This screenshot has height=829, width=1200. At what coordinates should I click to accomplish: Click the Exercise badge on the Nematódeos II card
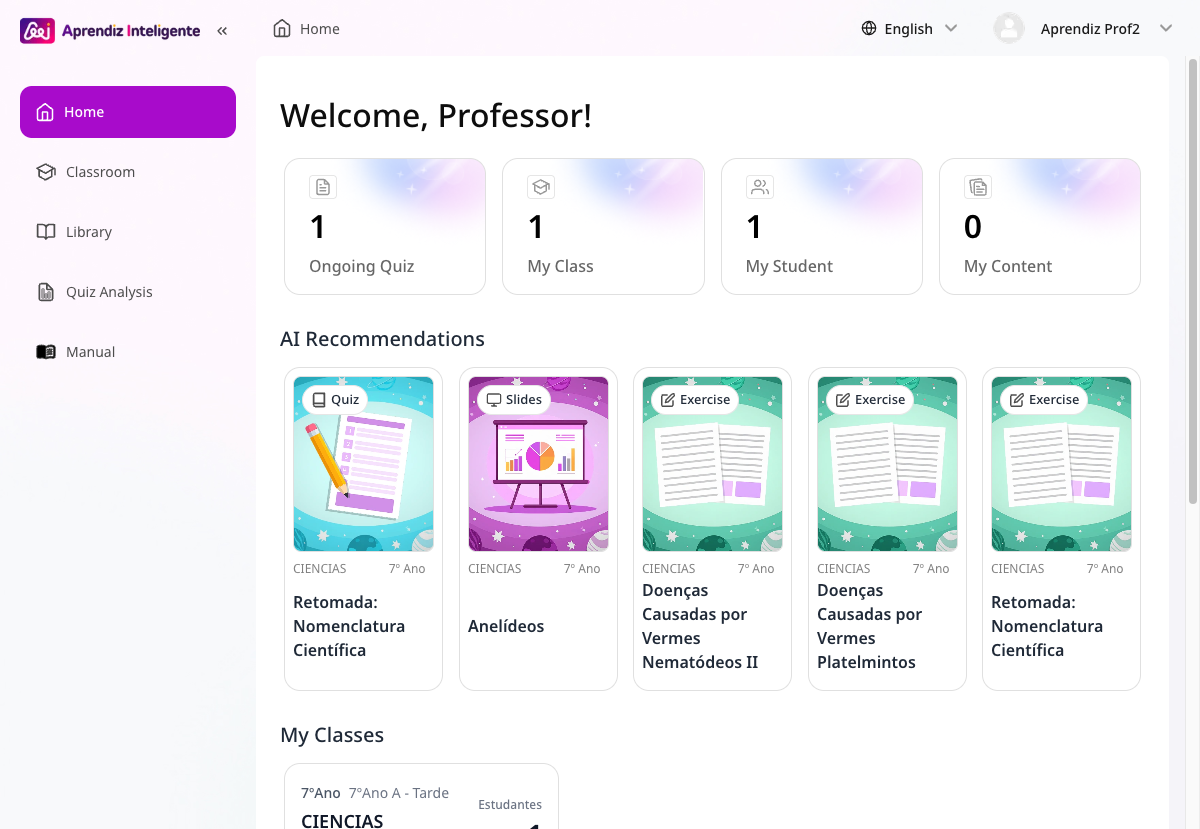click(x=695, y=399)
